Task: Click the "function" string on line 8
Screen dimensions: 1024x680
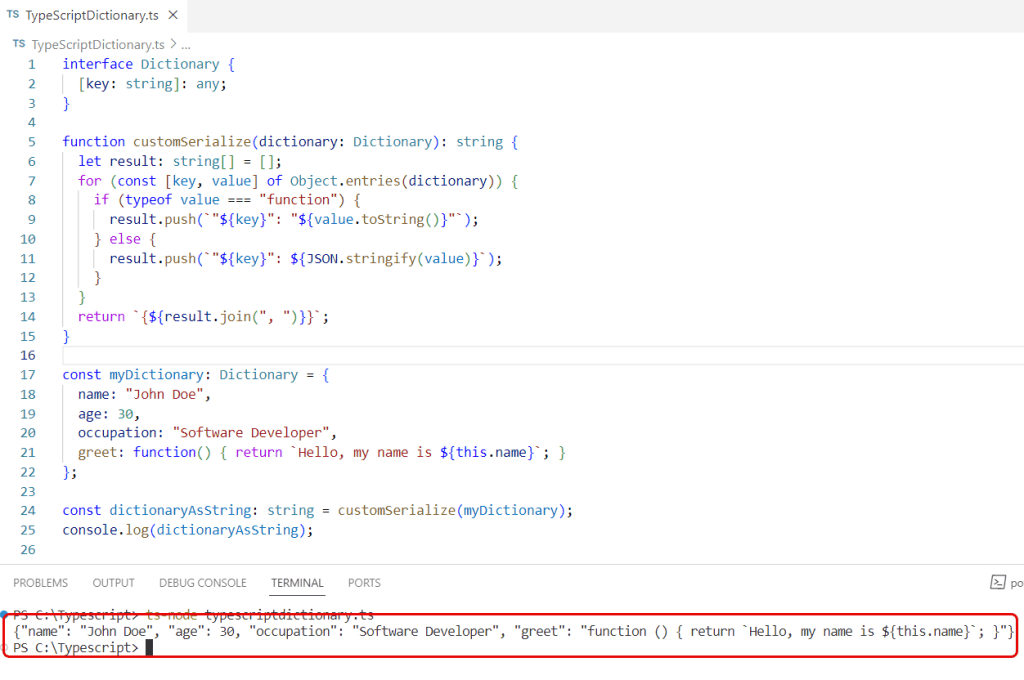Action: 298,200
